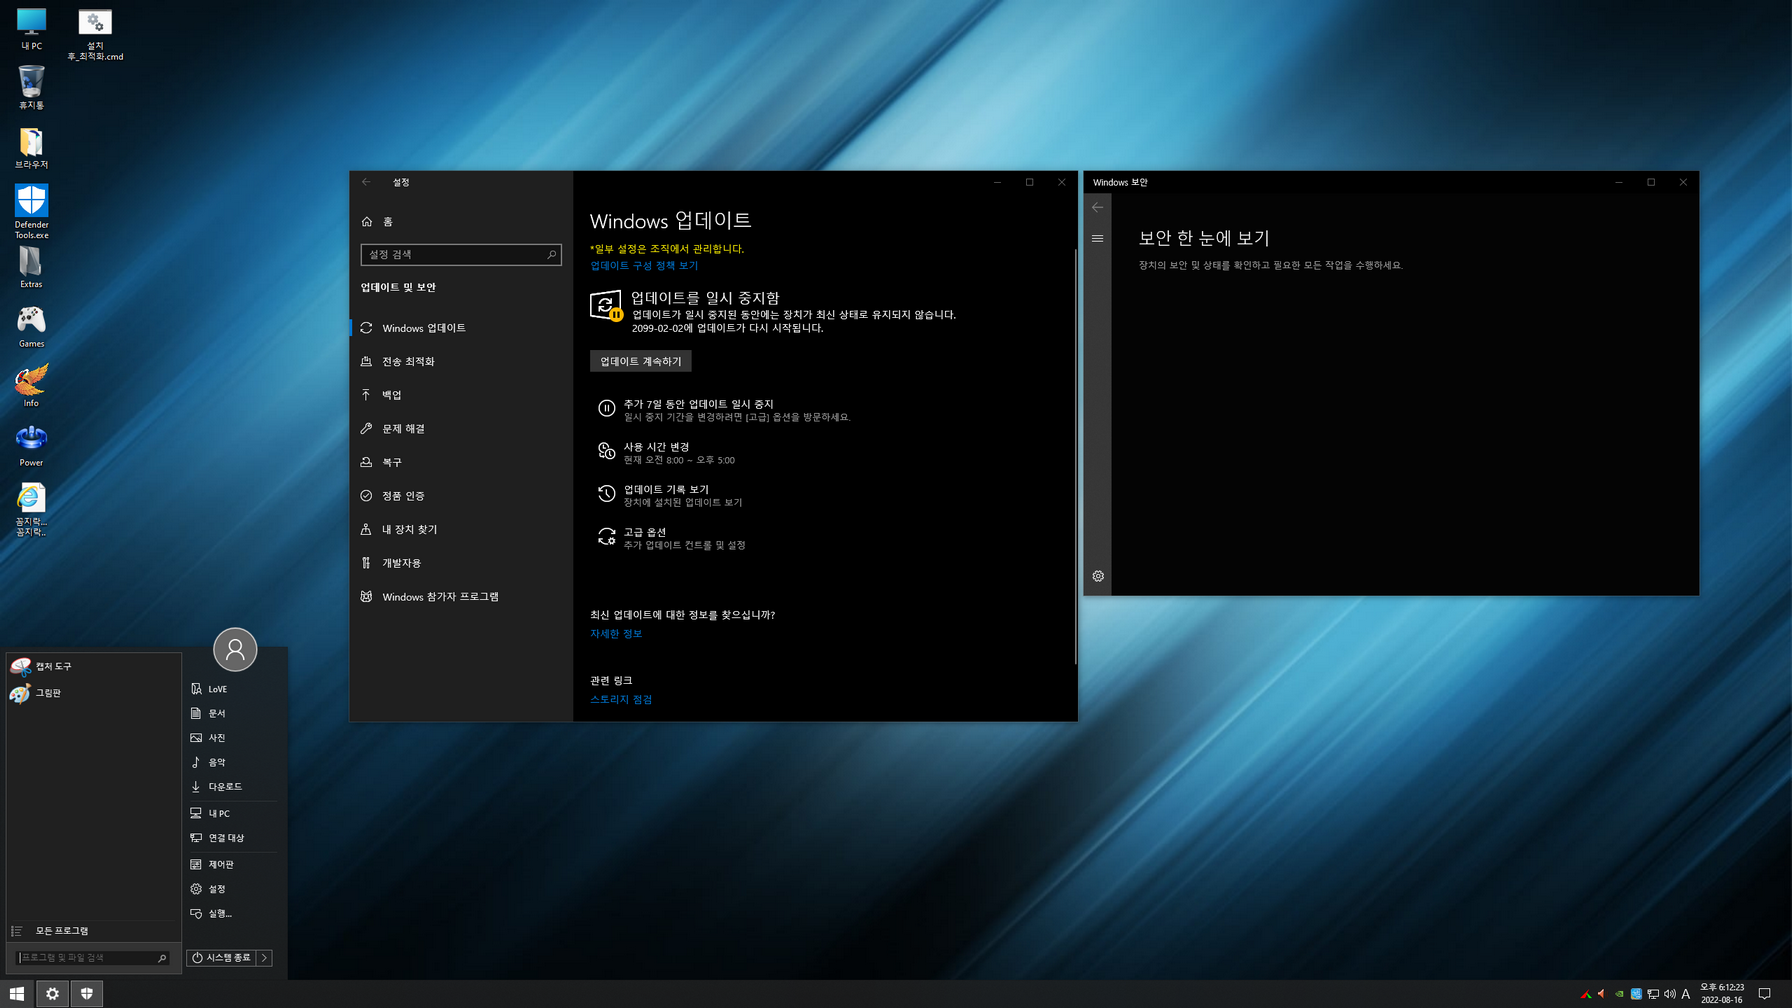The image size is (1792, 1008).
Task: Open the 휴지통 recycle bin icon
Action: 31,88
